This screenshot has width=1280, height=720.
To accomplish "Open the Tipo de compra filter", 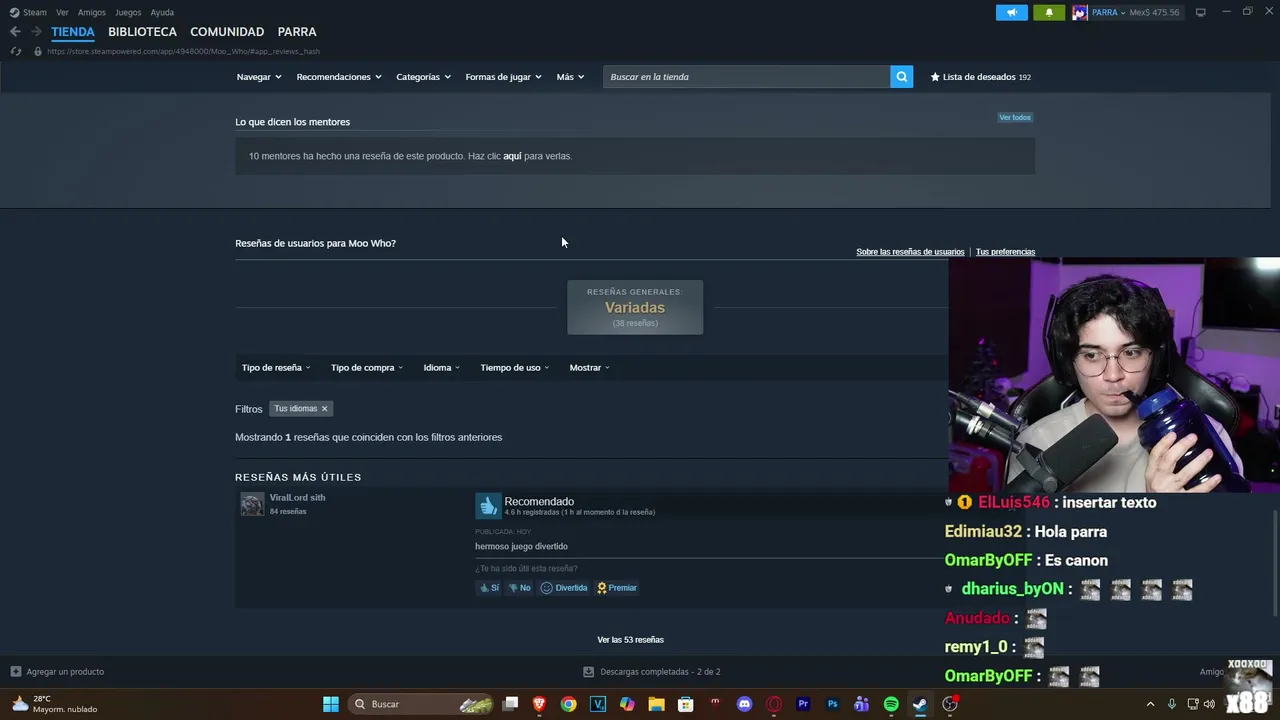I will (x=367, y=368).
